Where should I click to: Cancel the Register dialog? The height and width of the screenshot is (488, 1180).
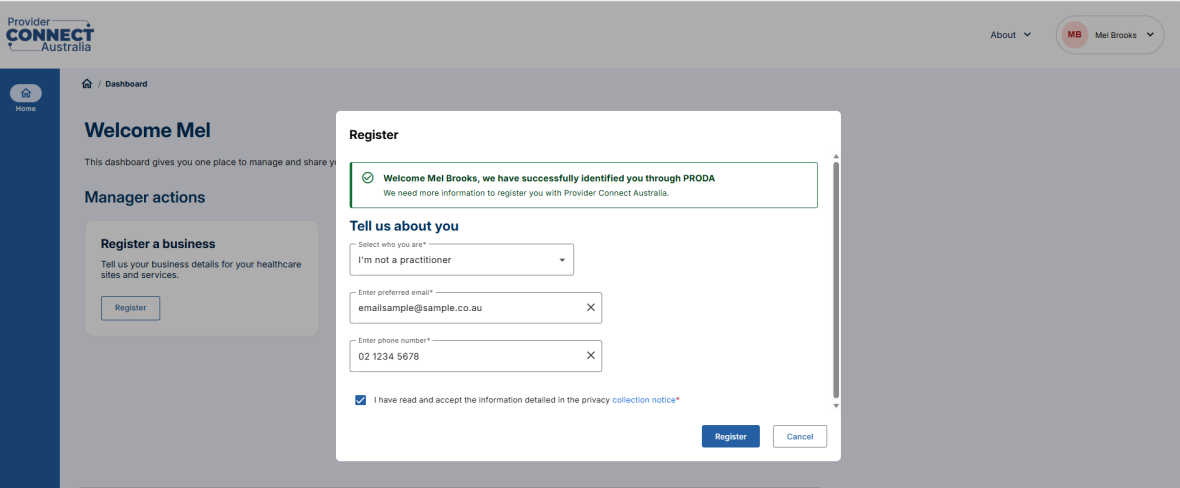pos(799,437)
